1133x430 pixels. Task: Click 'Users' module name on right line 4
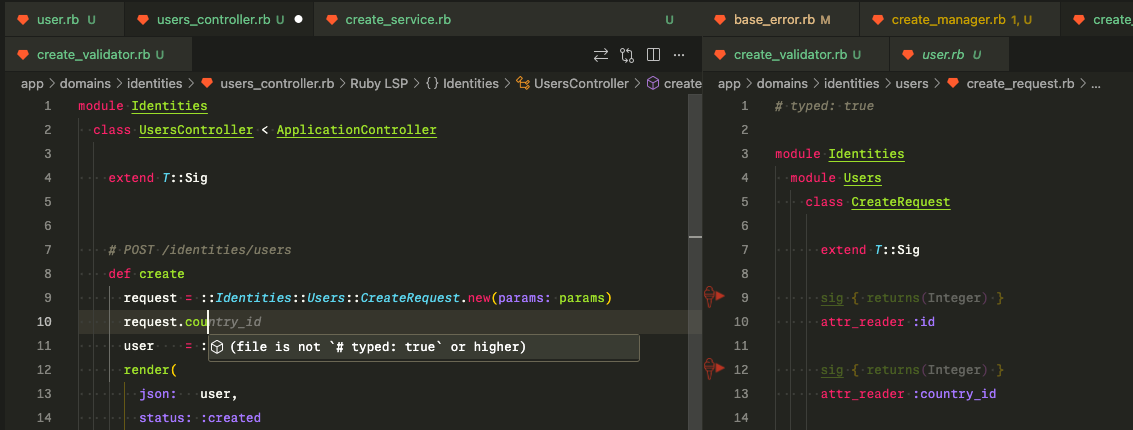click(862, 178)
